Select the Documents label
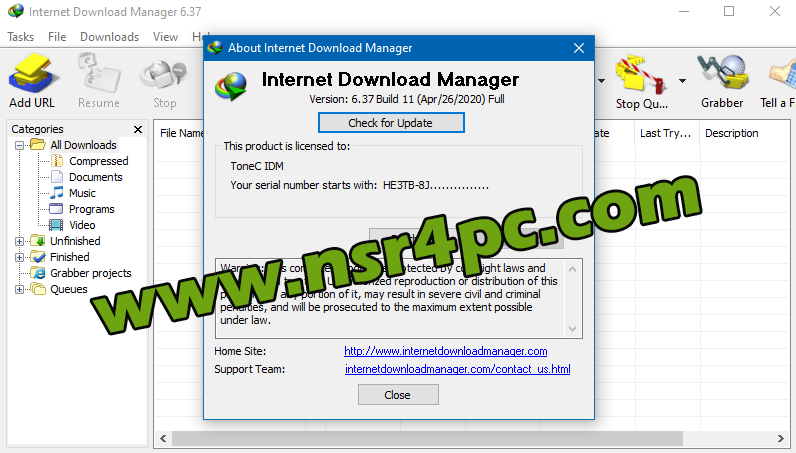 [x=95, y=177]
